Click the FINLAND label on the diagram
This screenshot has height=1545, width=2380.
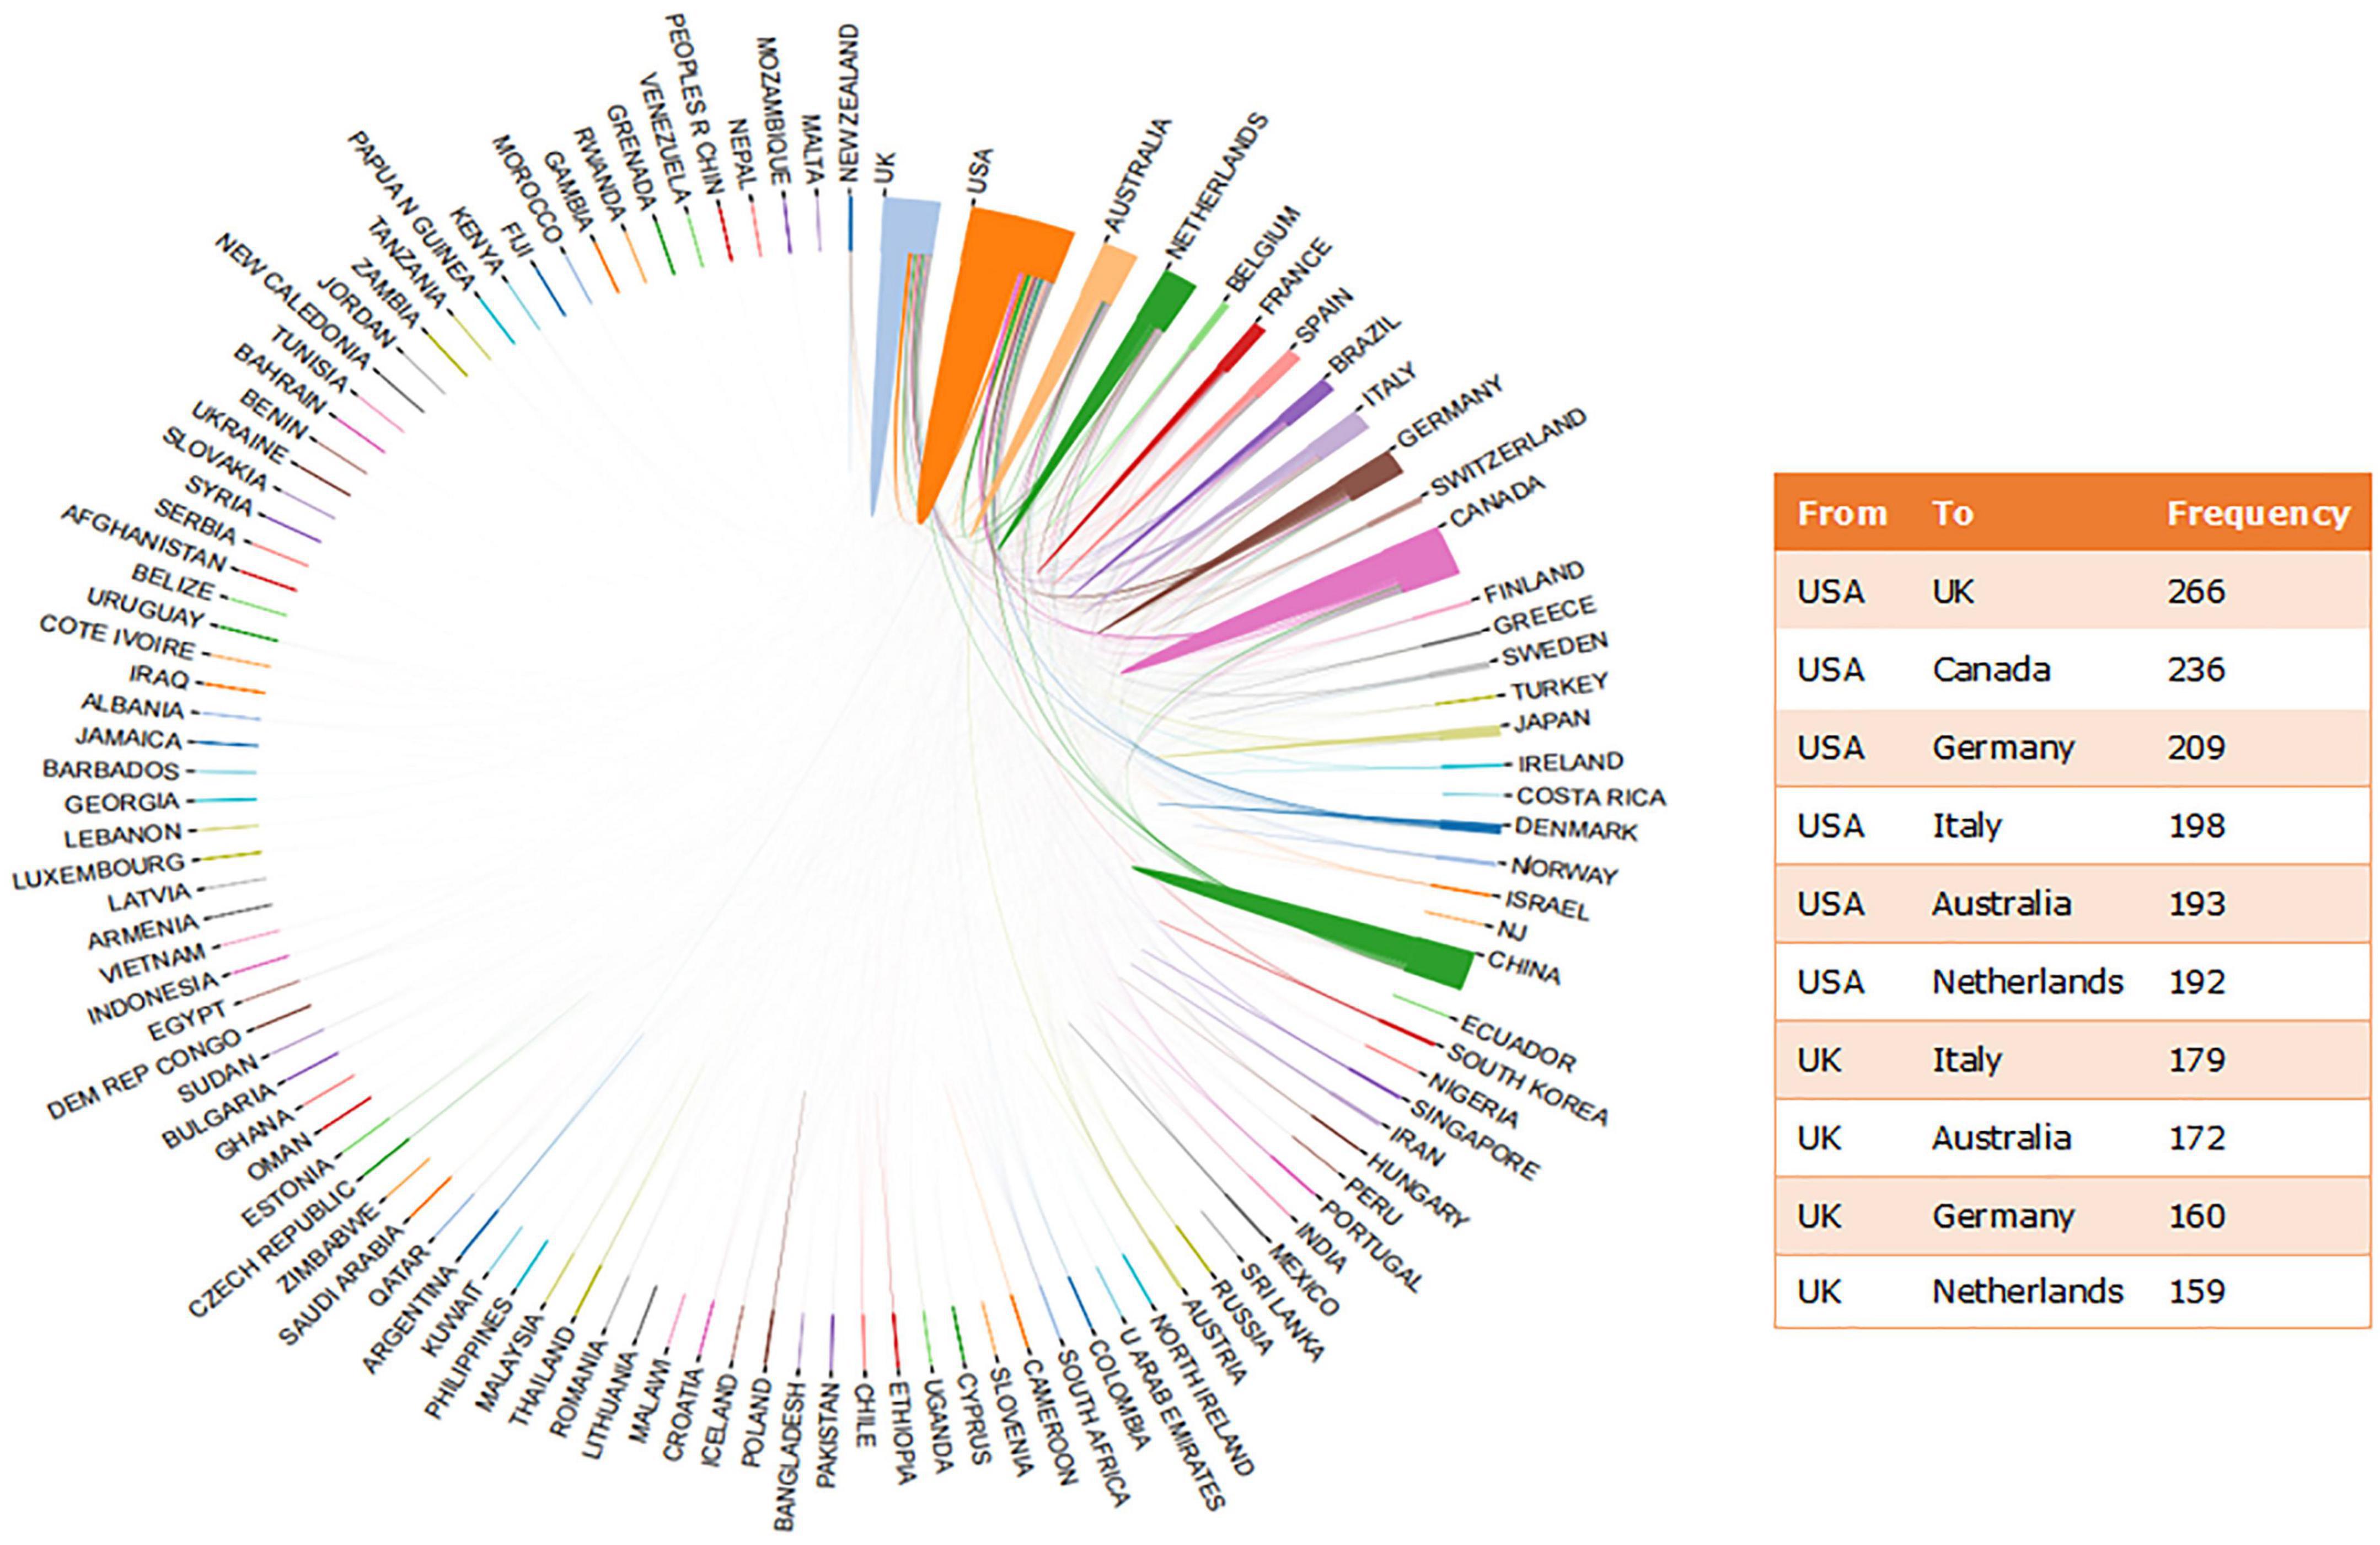pyautogui.click(x=1534, y=582)
